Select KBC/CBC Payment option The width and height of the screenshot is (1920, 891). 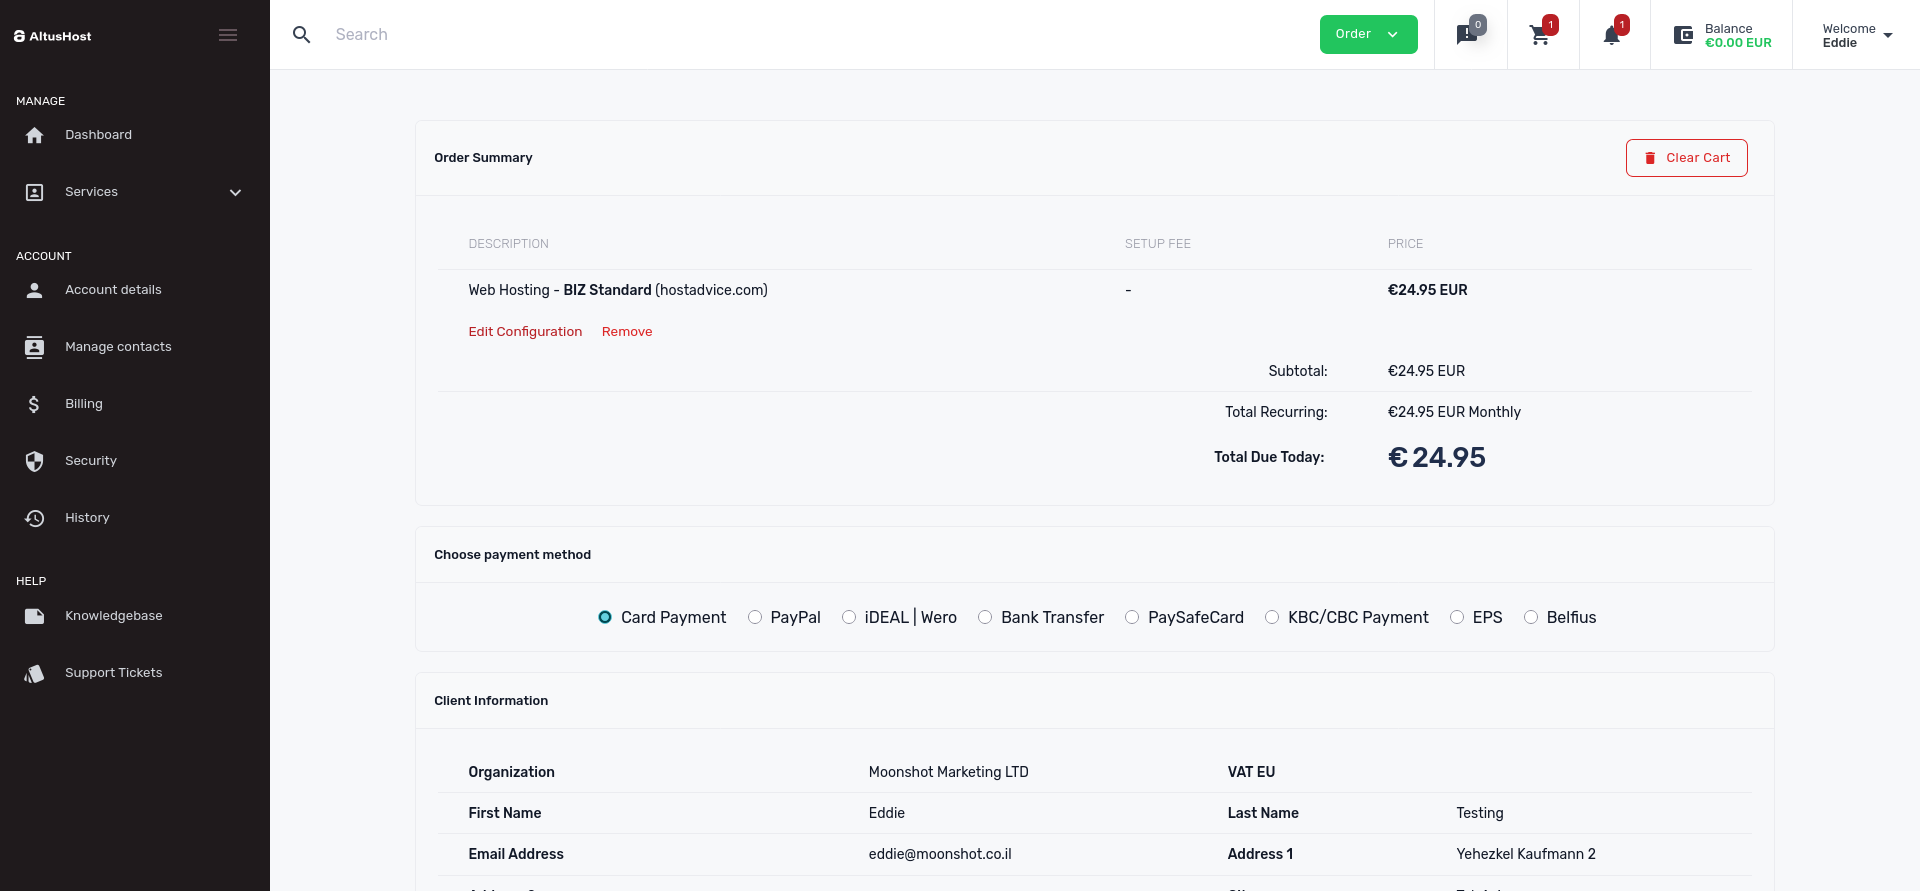(x=1272, y=617)
